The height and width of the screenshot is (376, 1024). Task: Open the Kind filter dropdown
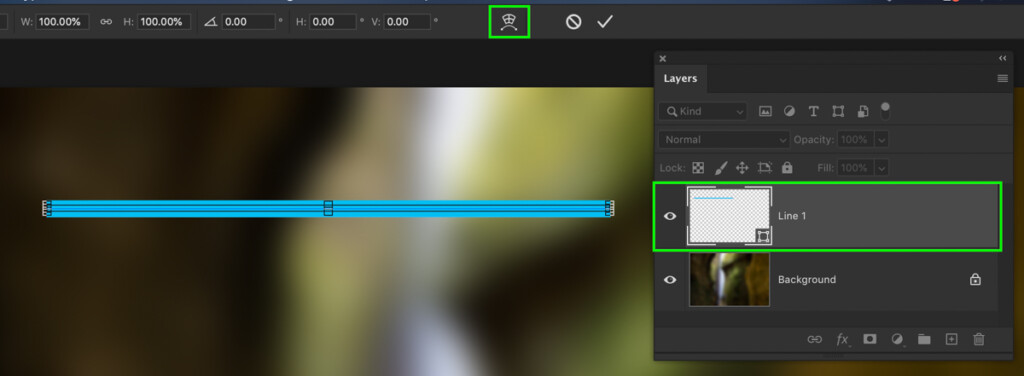point(702,112)
